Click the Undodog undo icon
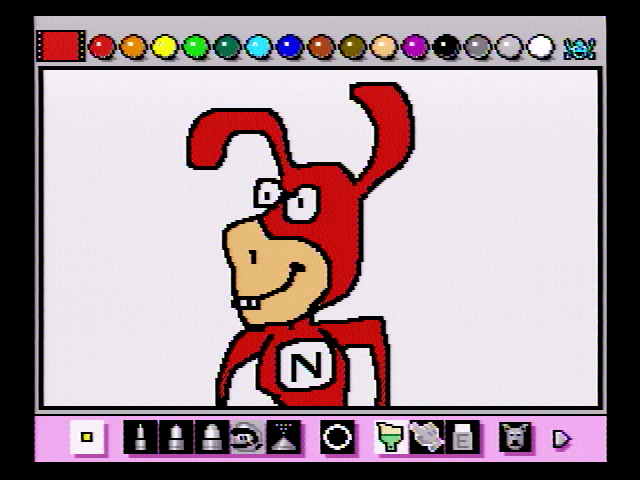 click(x=515, y=437)
